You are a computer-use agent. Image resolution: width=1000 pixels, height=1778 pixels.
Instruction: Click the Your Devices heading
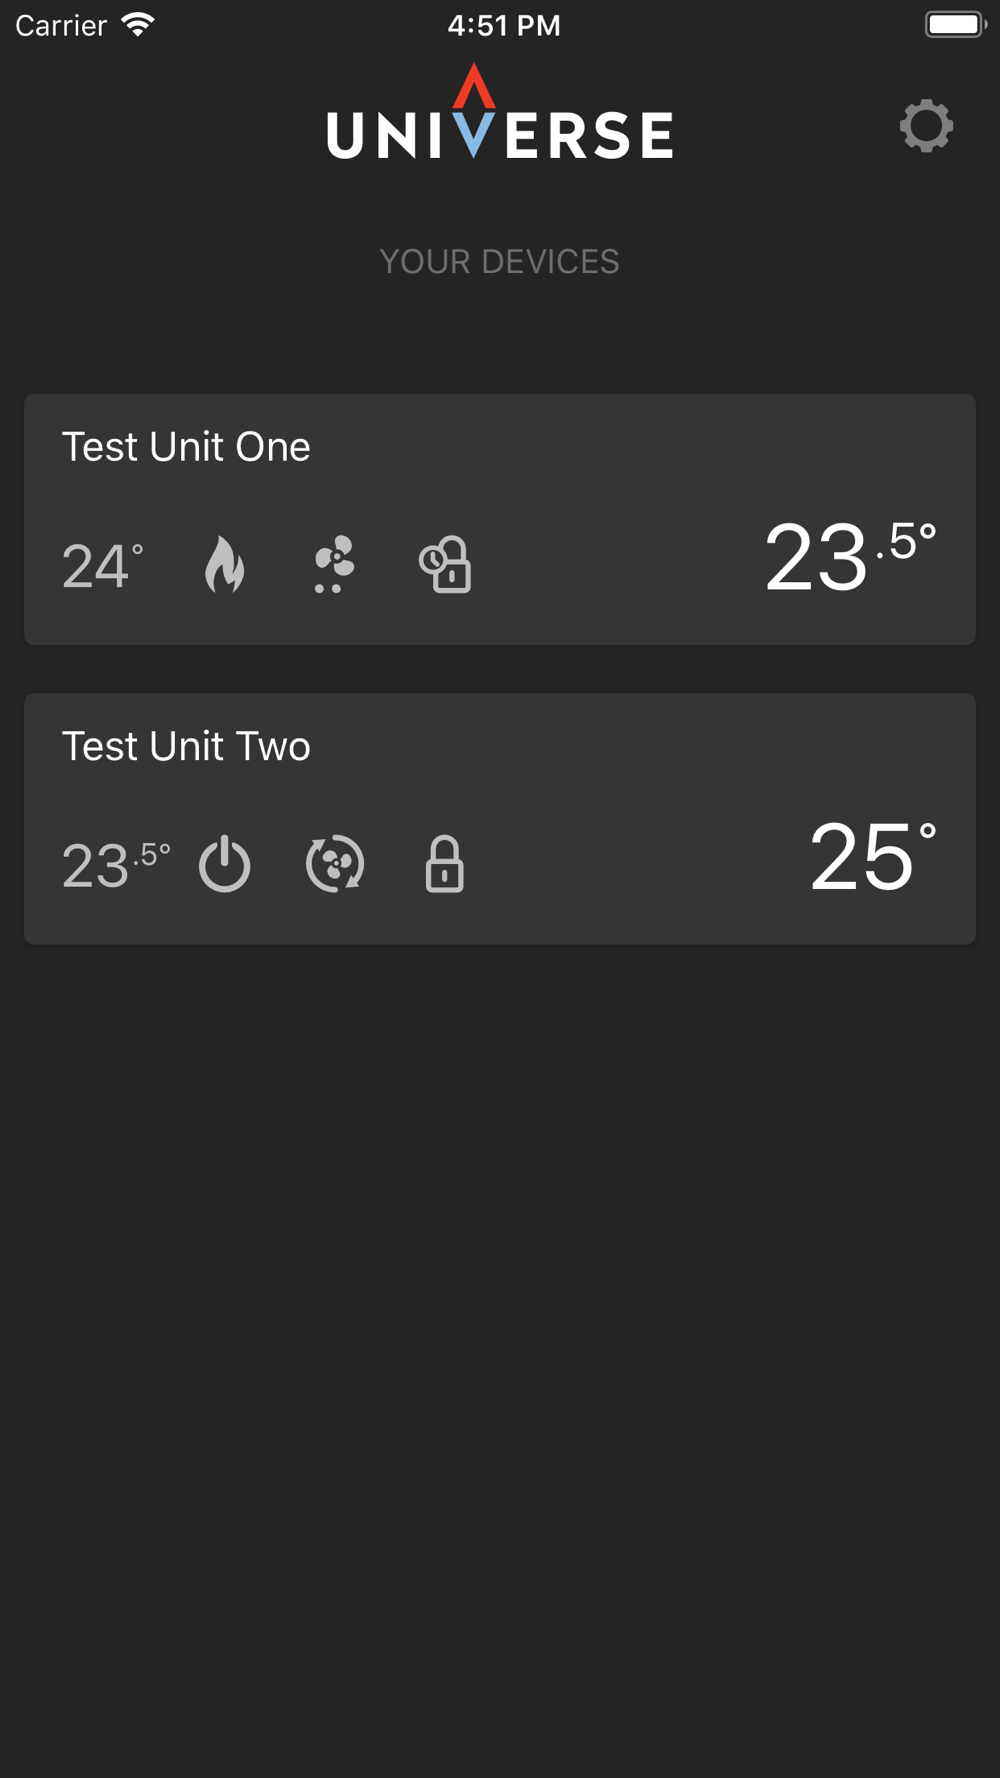pos(500,262)
